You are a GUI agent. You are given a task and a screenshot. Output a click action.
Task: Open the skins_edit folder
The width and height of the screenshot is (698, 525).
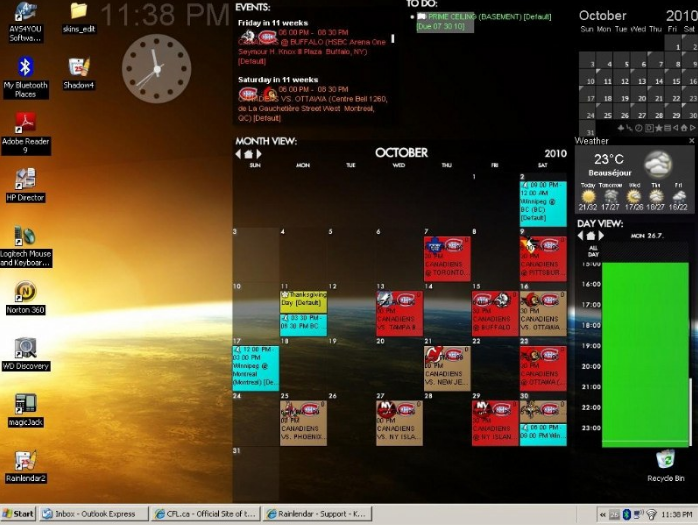pyautogui.click(x=78, y=12)
